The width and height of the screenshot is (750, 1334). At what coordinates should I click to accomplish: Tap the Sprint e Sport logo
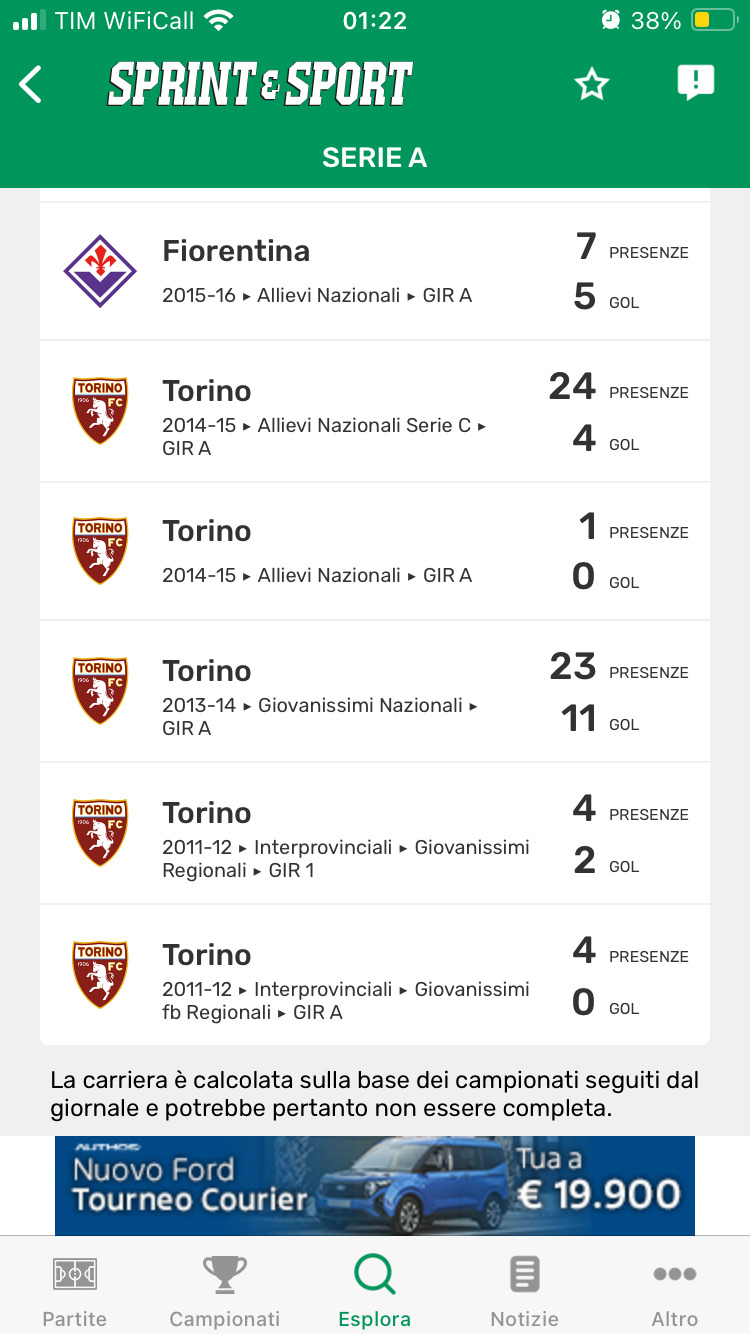pyautogui.click(x=260, y=85)
